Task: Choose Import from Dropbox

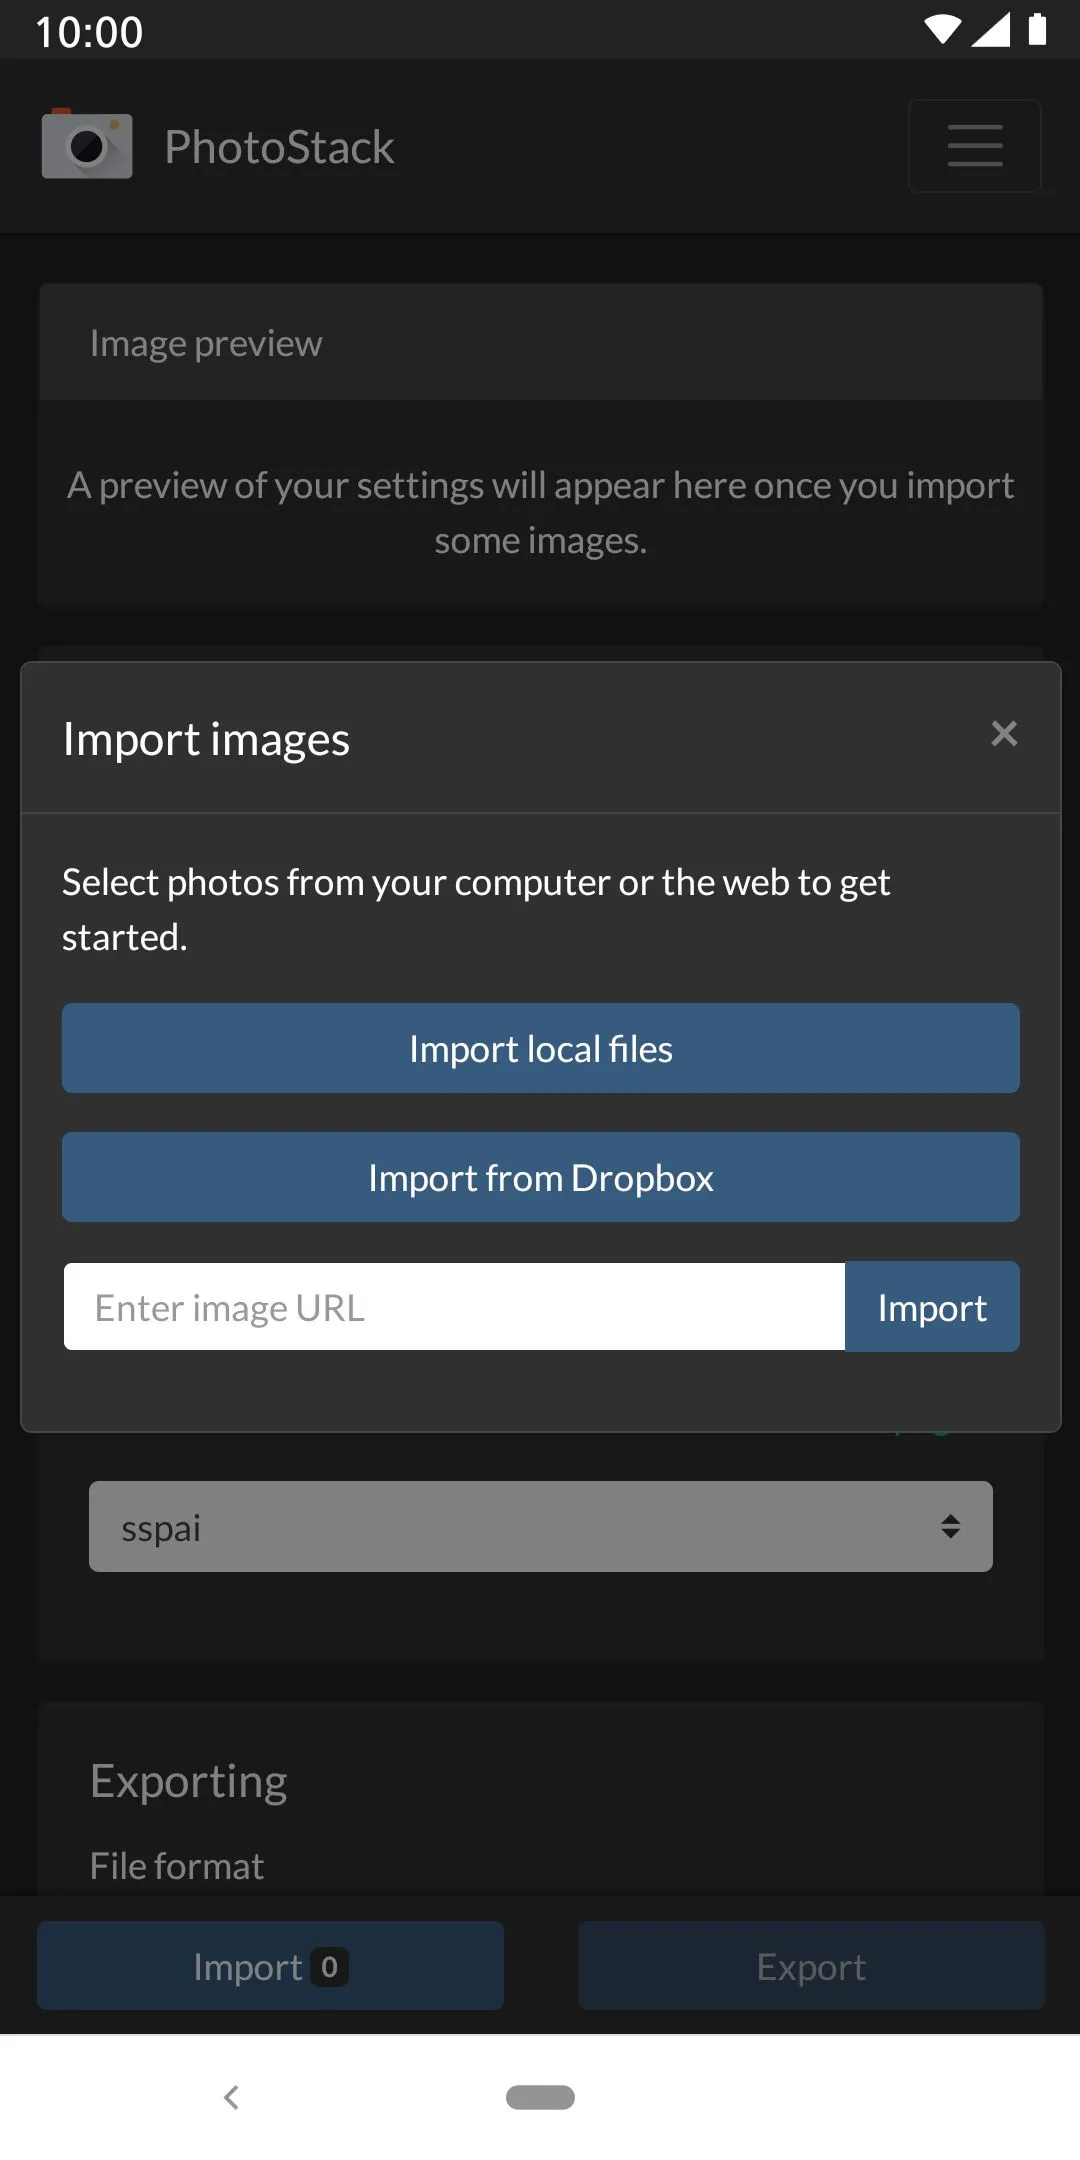Action: (540, 1177)
